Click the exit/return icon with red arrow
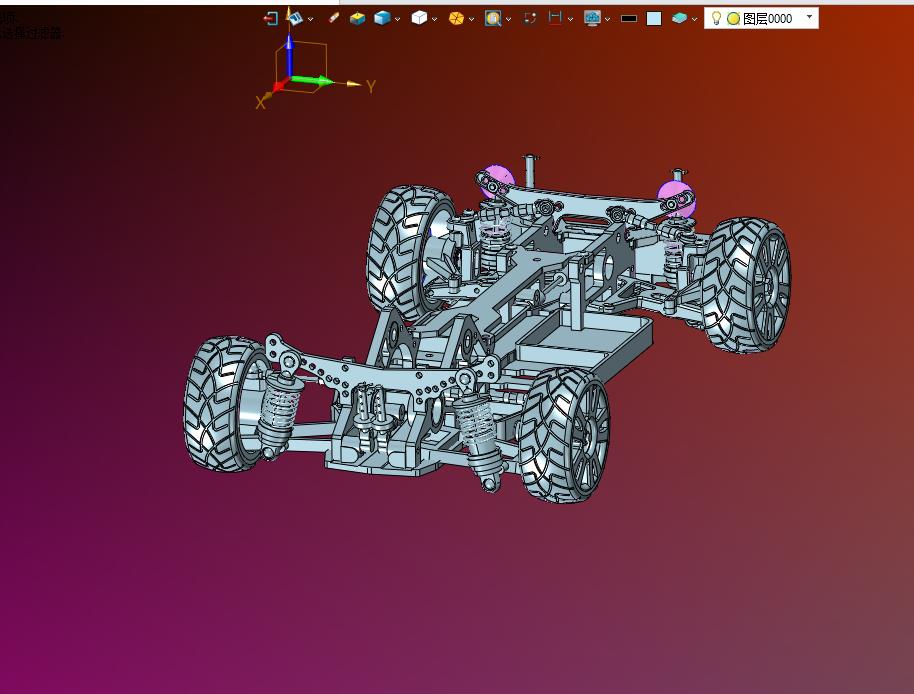 [x=270, y=19]
